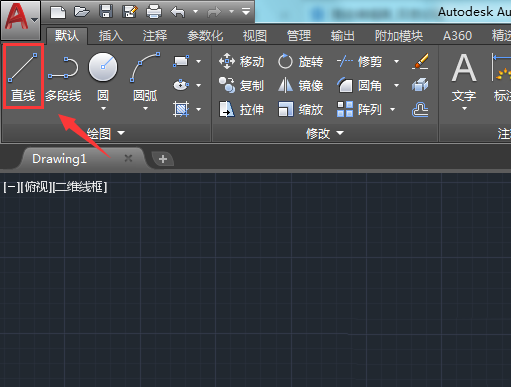This screenshot has height=387, width=511.
Task: Expand the 修改 panel flyout
Action: (x=325, y=133)
